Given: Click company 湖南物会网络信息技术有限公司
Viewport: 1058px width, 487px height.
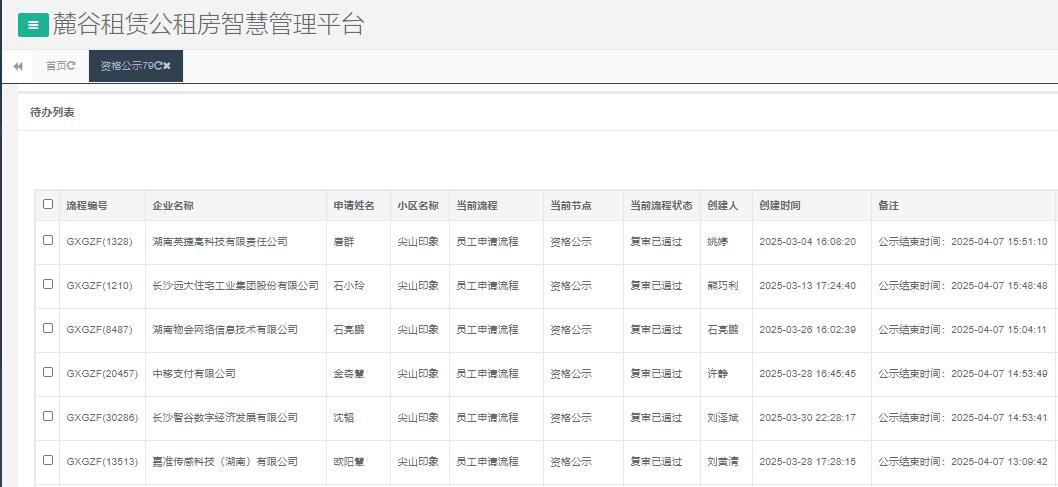Looking at the screenshot, I should [225, 330].
